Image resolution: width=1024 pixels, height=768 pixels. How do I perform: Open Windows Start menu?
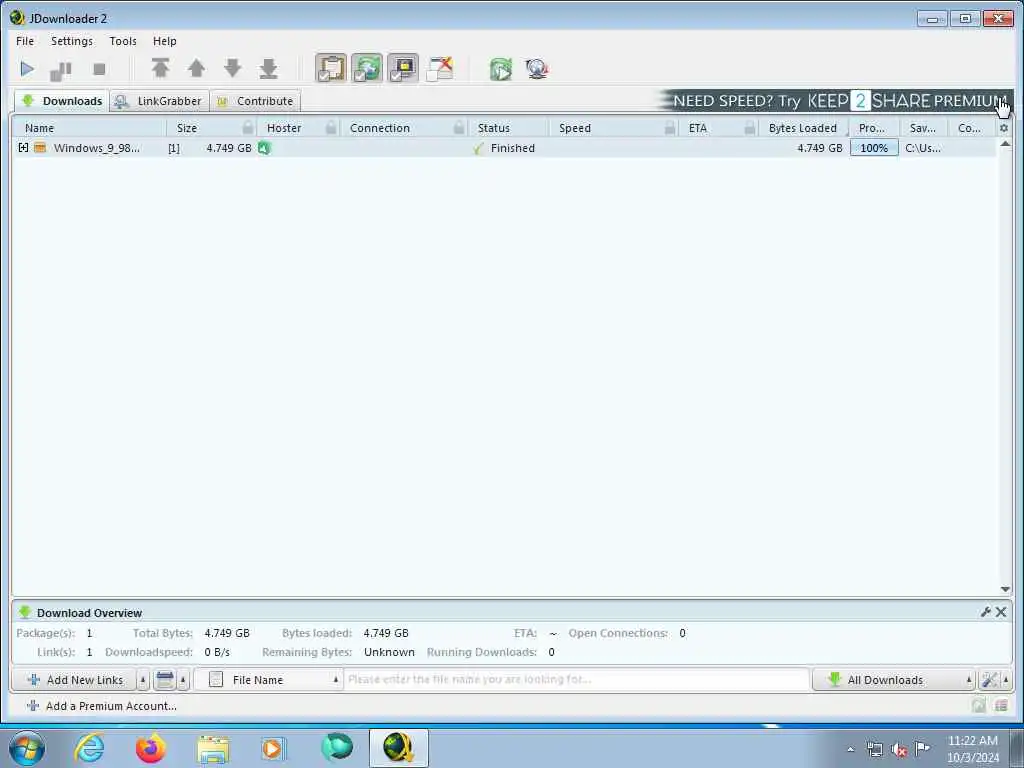point(27,748)
